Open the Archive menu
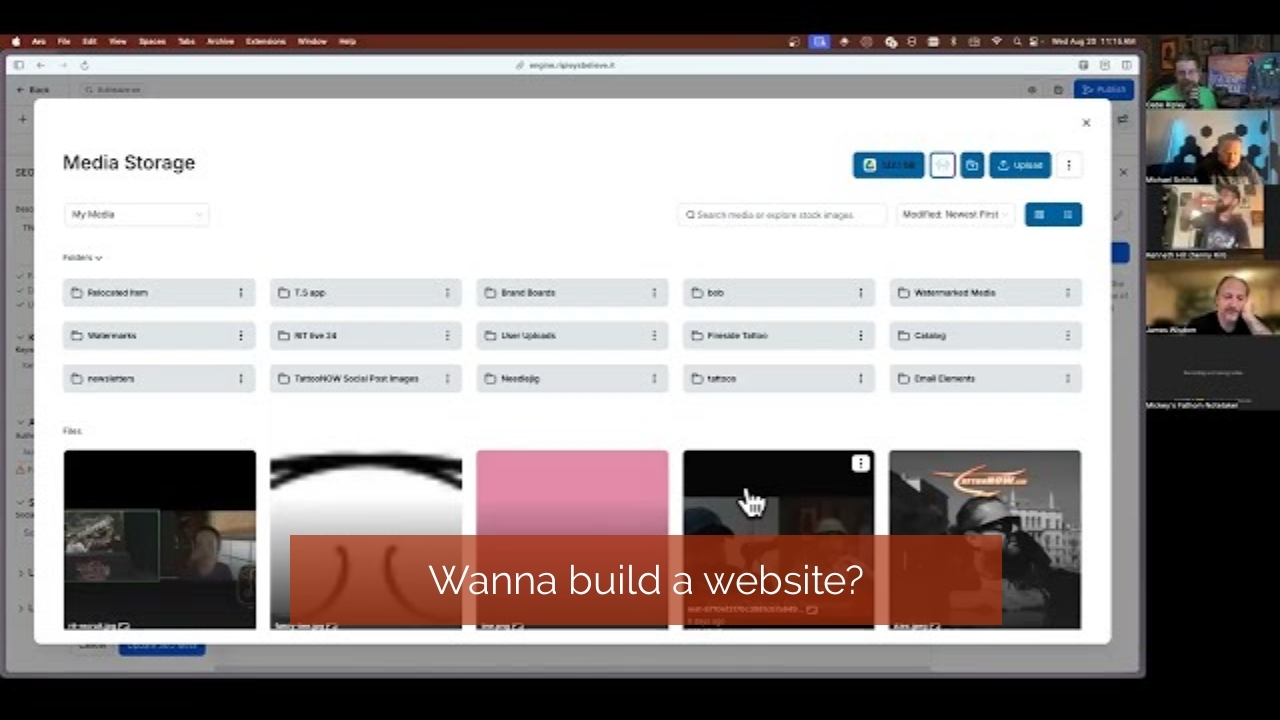 coord(220,42)
